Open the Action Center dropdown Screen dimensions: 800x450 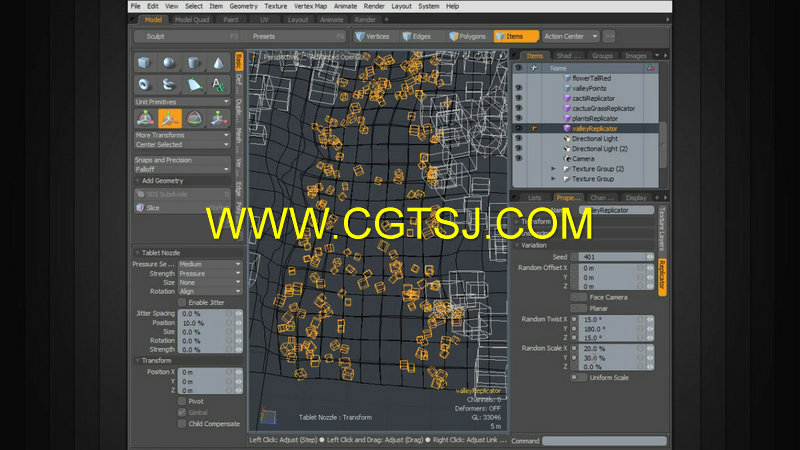tap(570, 36)
